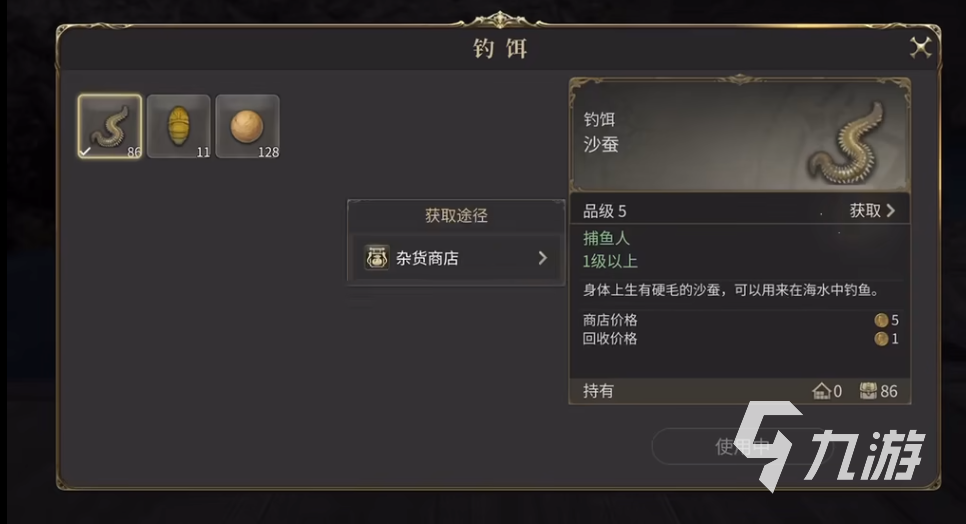Image resolution: width=966 pixels, height=524 pixels.
Task: Click the 品级 5 grade text
Action: 605,211
